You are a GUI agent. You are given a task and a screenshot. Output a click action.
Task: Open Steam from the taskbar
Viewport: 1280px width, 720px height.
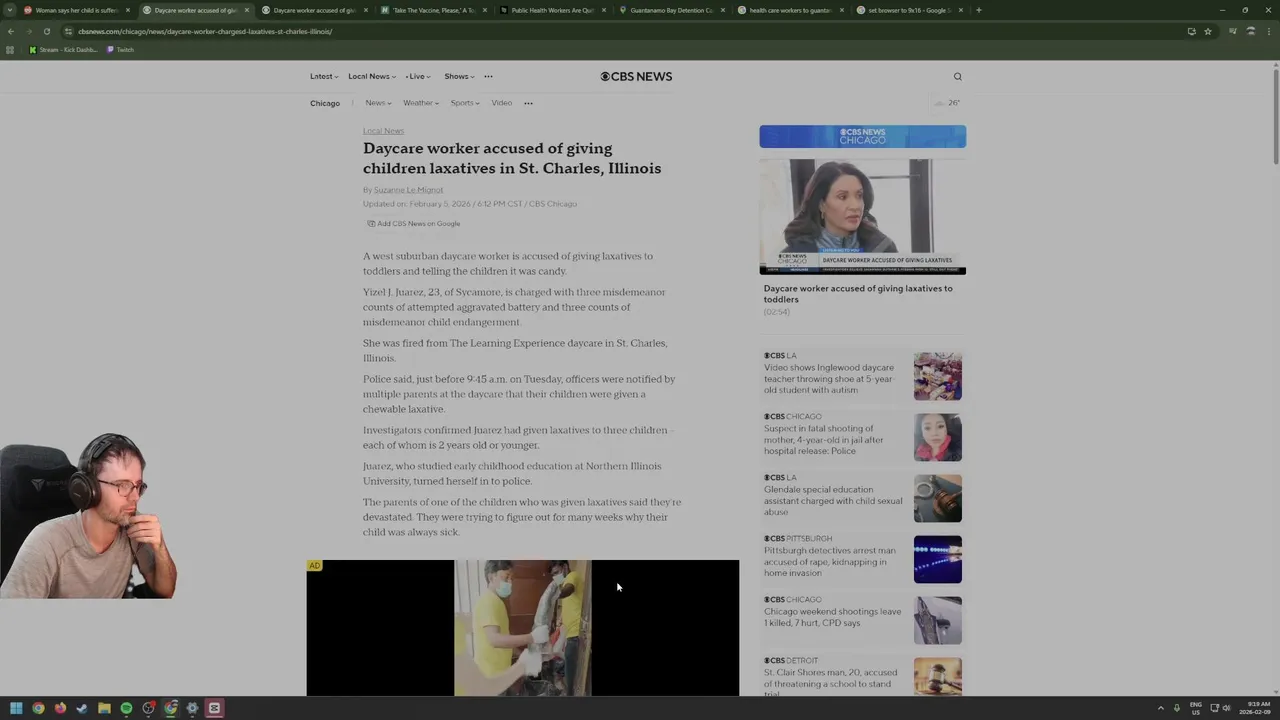point(82,708)
